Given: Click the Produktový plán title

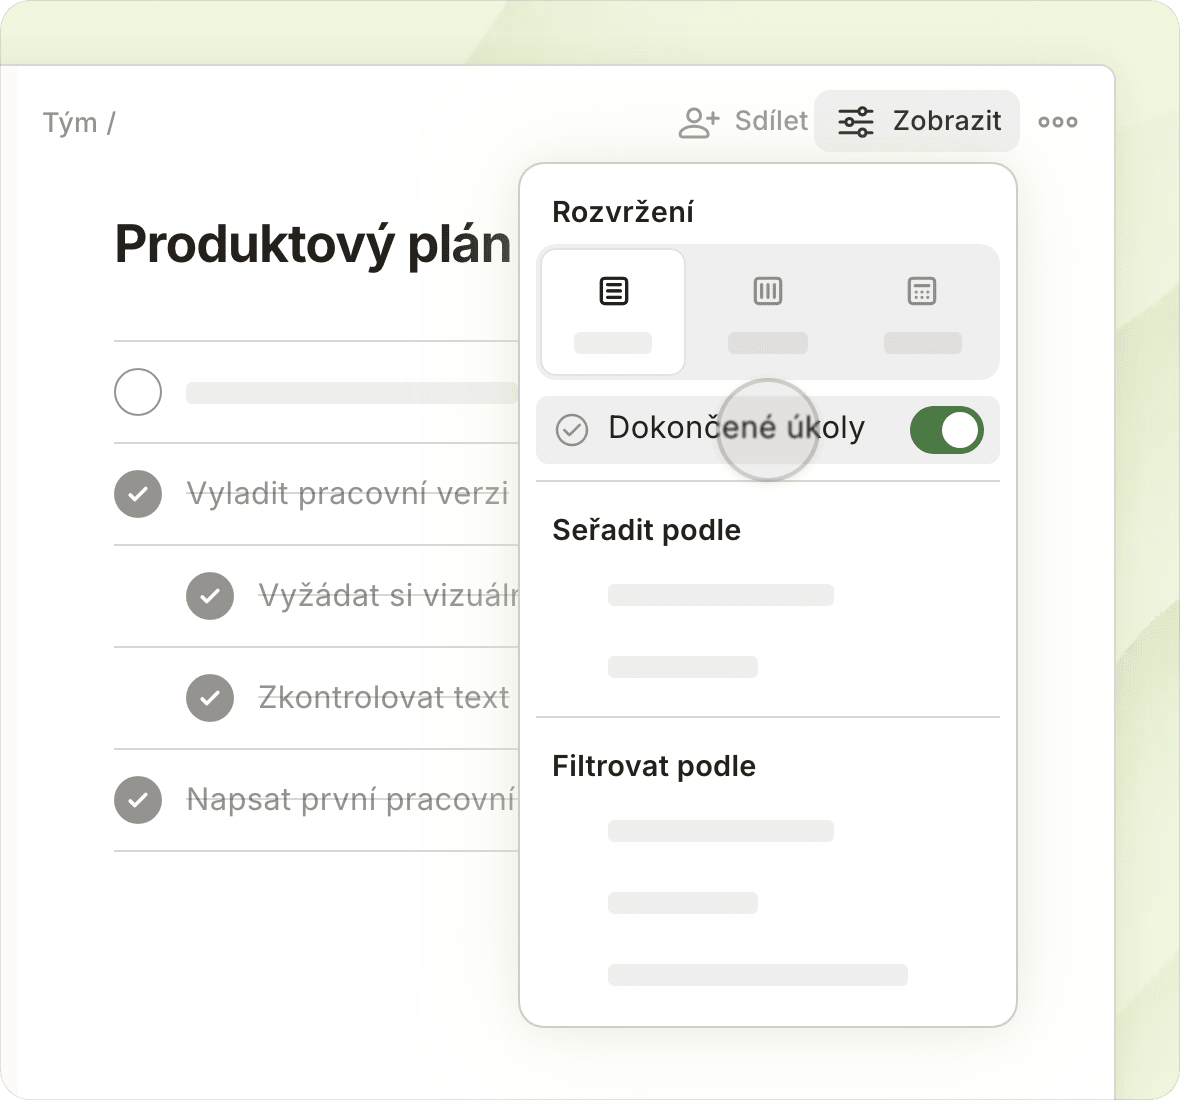Looking at the screenshot, I should [x=313, y=245].
